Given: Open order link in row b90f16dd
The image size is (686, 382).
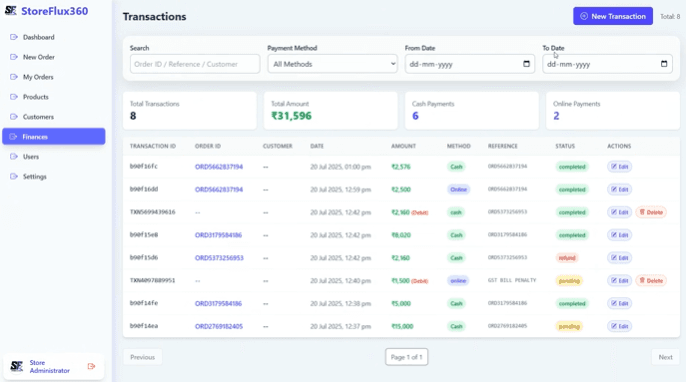Looking at the screenshot, I should 219,189.
